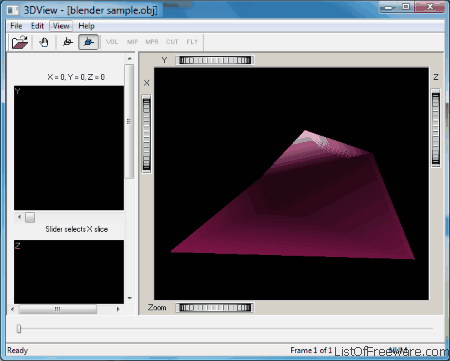This screenshot has height=361, width=450.
Task: Open the Help menu
Action: coord(86,26)
